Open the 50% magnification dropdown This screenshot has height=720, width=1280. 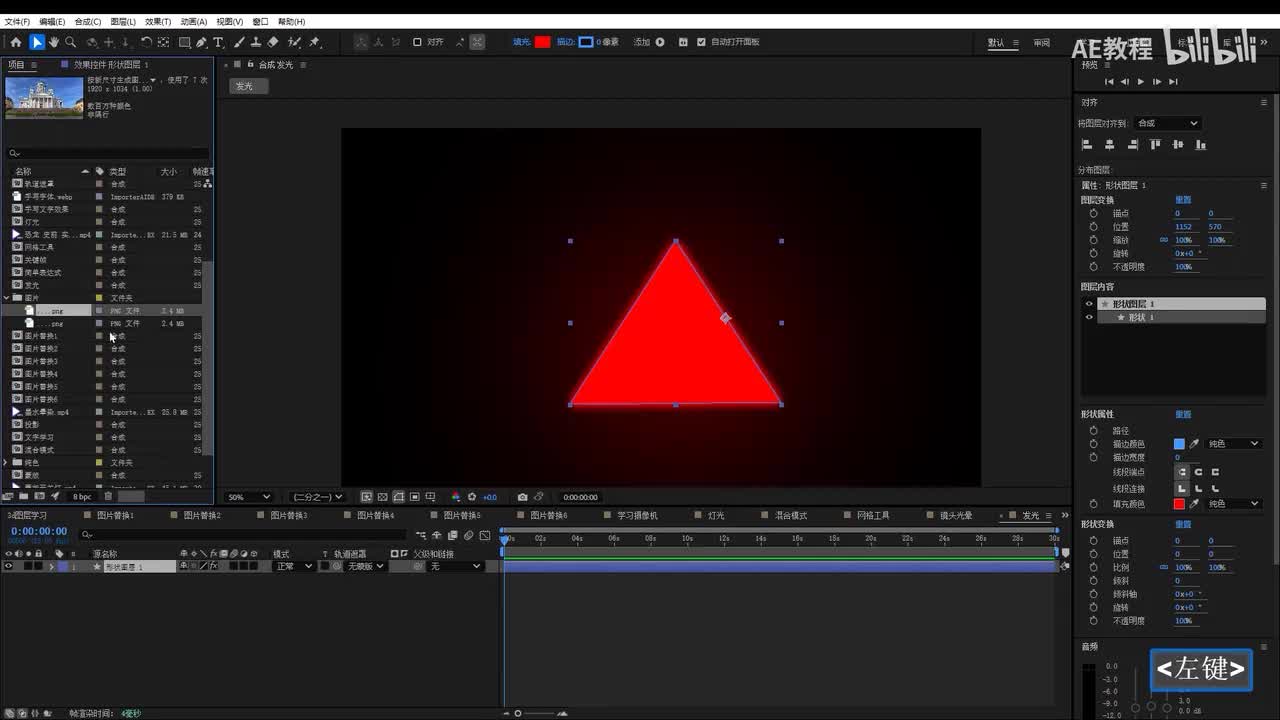pos(249,497)
